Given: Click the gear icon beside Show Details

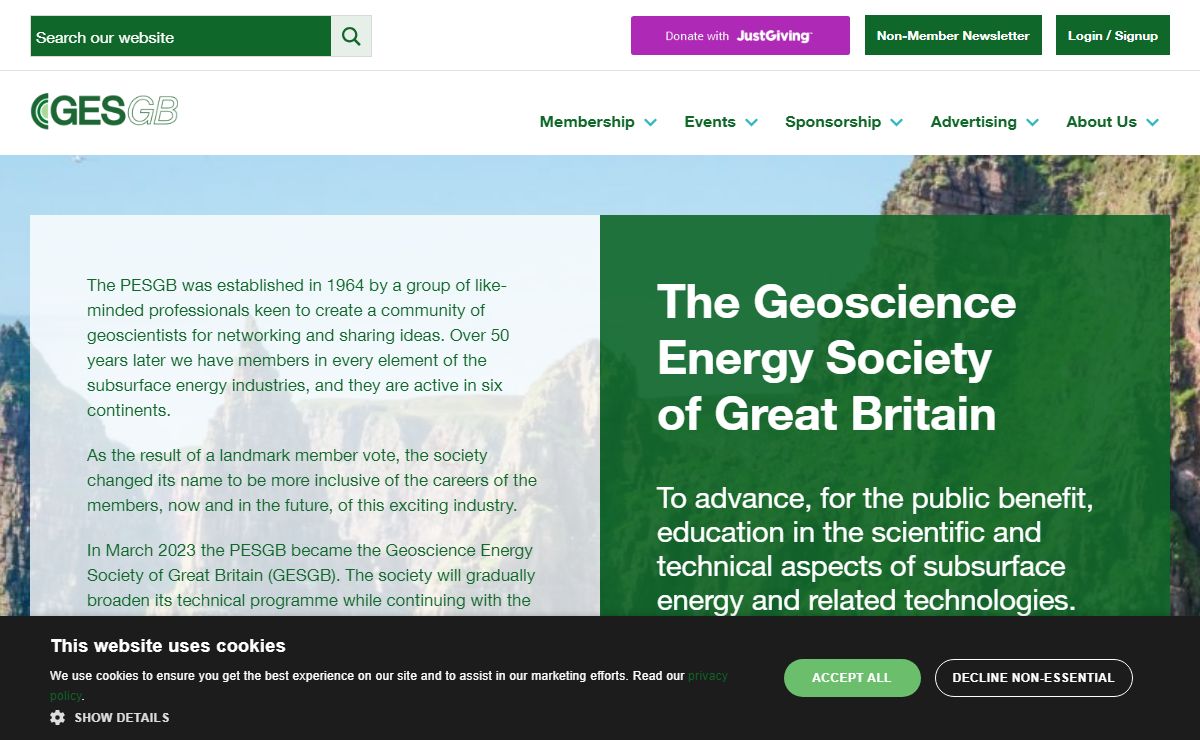Looking at the screenshot, I should [x=58, y=717].
